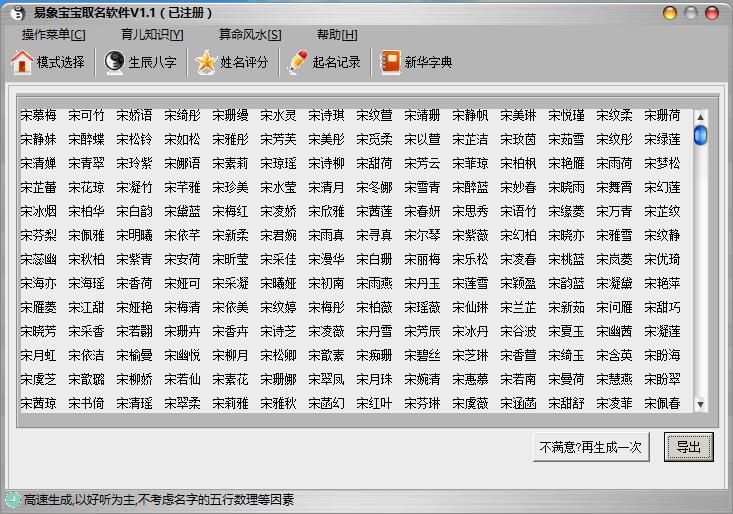The height and width of the screenshot is (514, 733).
Task: Click the scrollbar down arrow
Action: pos(700,404)
